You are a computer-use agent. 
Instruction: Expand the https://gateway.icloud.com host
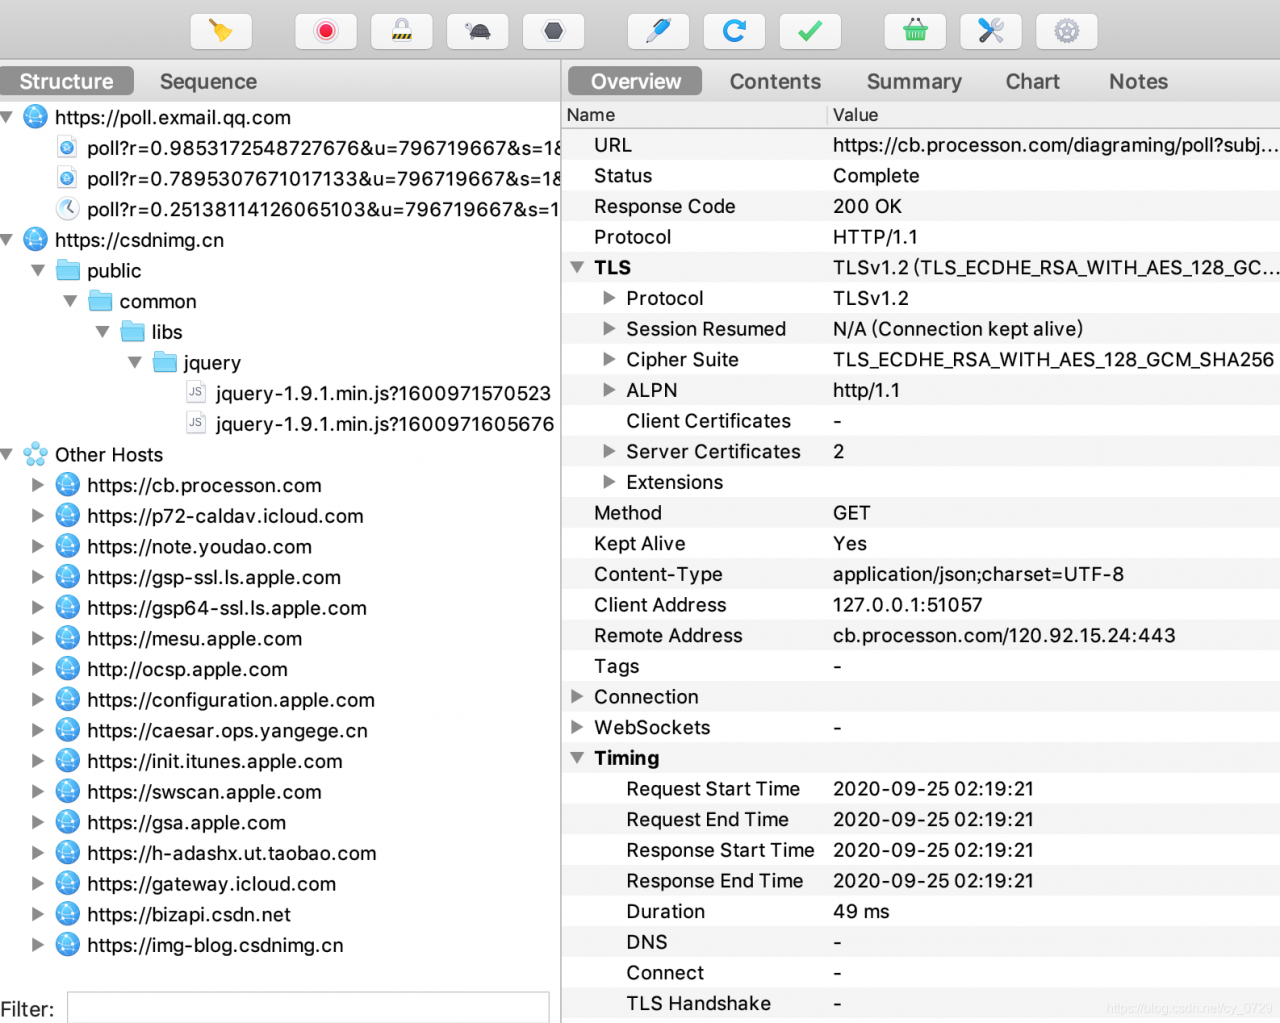pos(38,884)
